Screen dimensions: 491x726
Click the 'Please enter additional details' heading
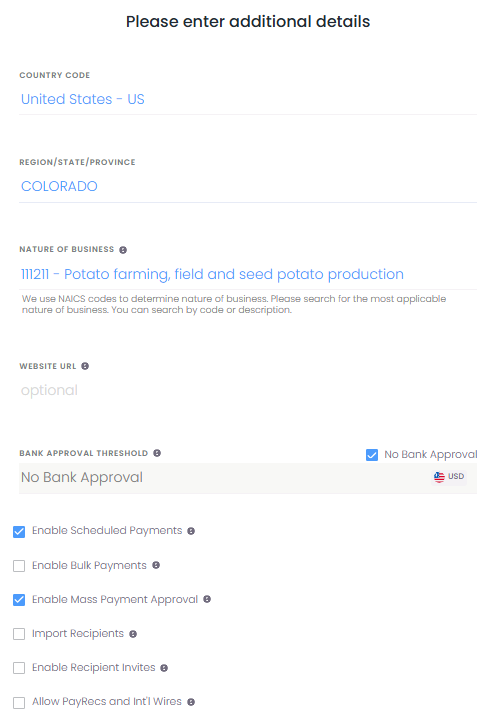pos(248,22)
